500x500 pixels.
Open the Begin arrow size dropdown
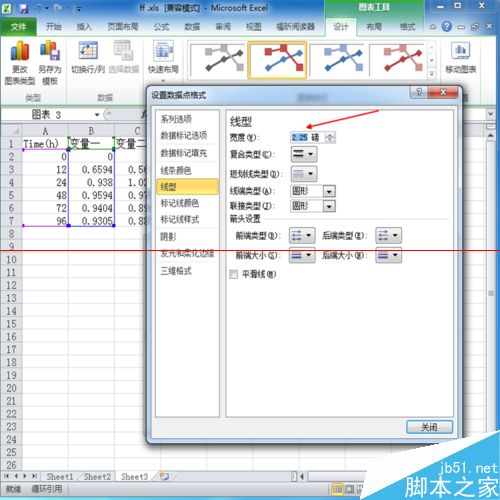pyautogui.click(x=302, y=256)
